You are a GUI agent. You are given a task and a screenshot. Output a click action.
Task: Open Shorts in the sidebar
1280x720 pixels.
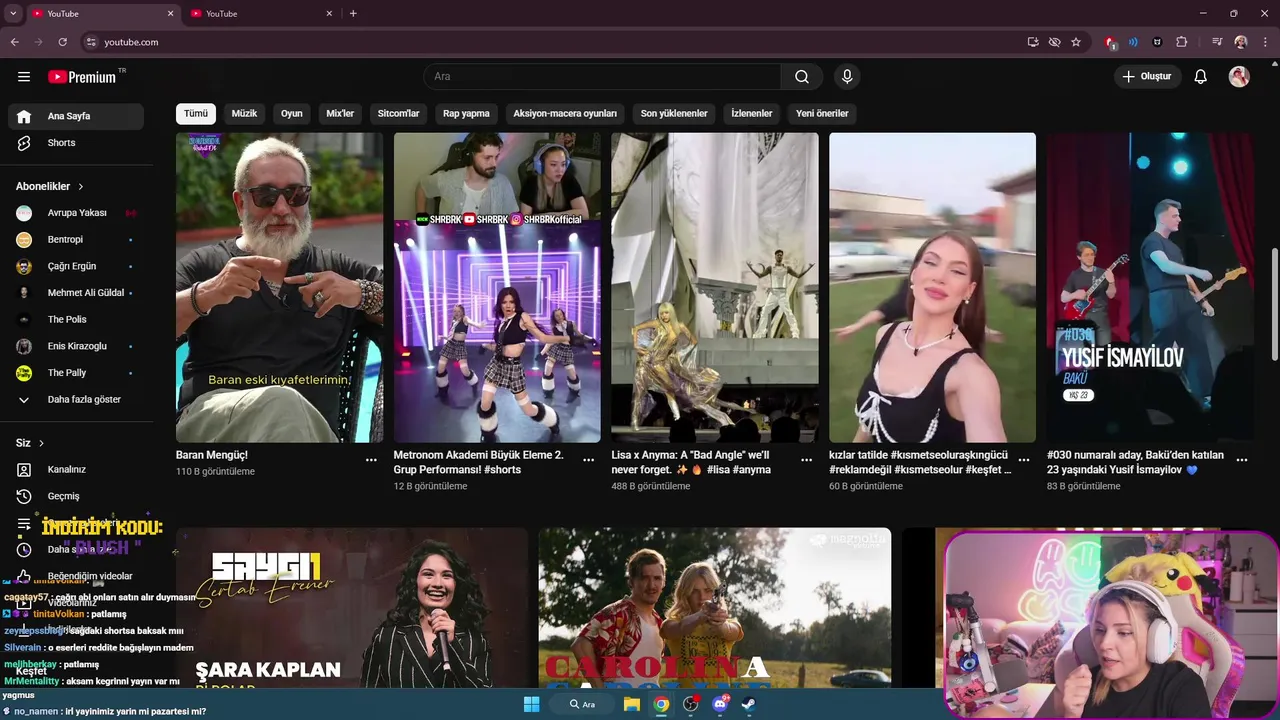click(x=76, y=143)
